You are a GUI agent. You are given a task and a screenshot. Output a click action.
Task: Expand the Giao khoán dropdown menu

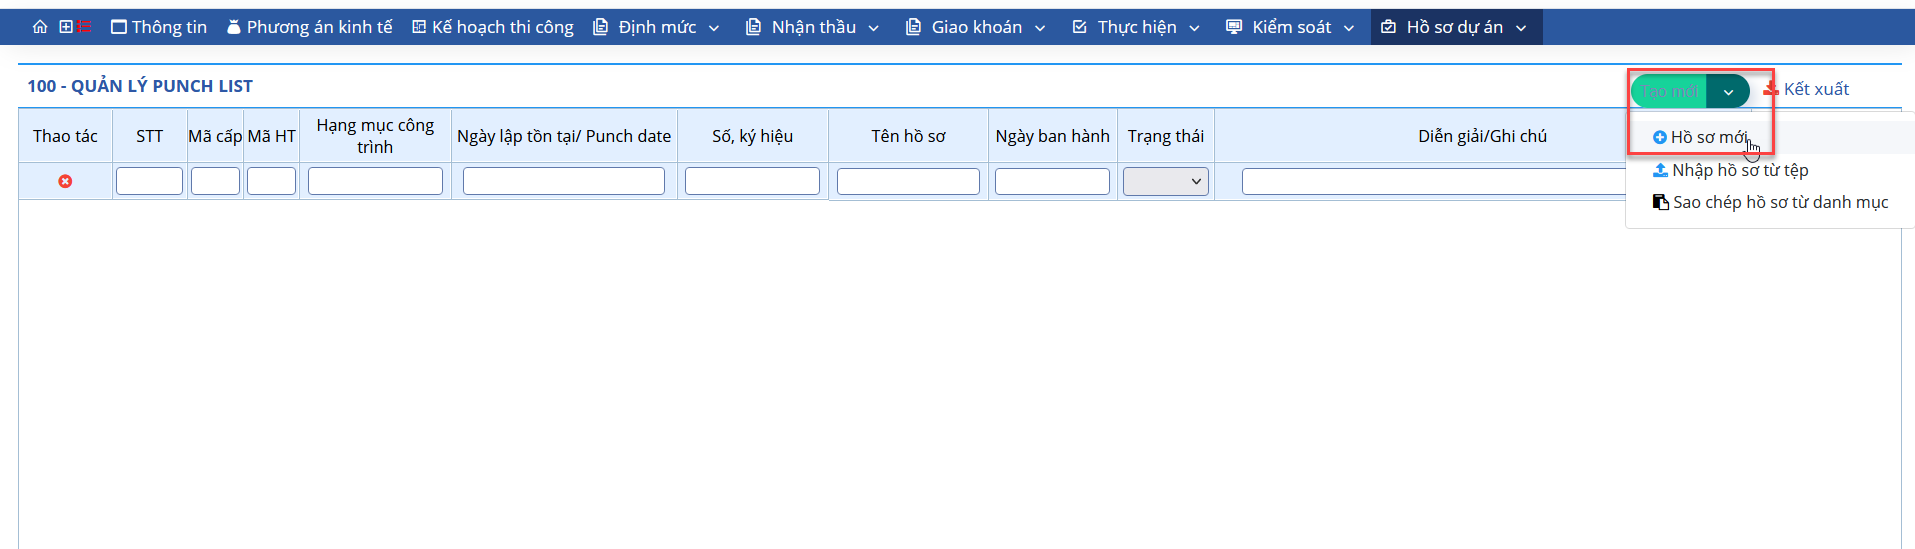click(x=975, y=27)
